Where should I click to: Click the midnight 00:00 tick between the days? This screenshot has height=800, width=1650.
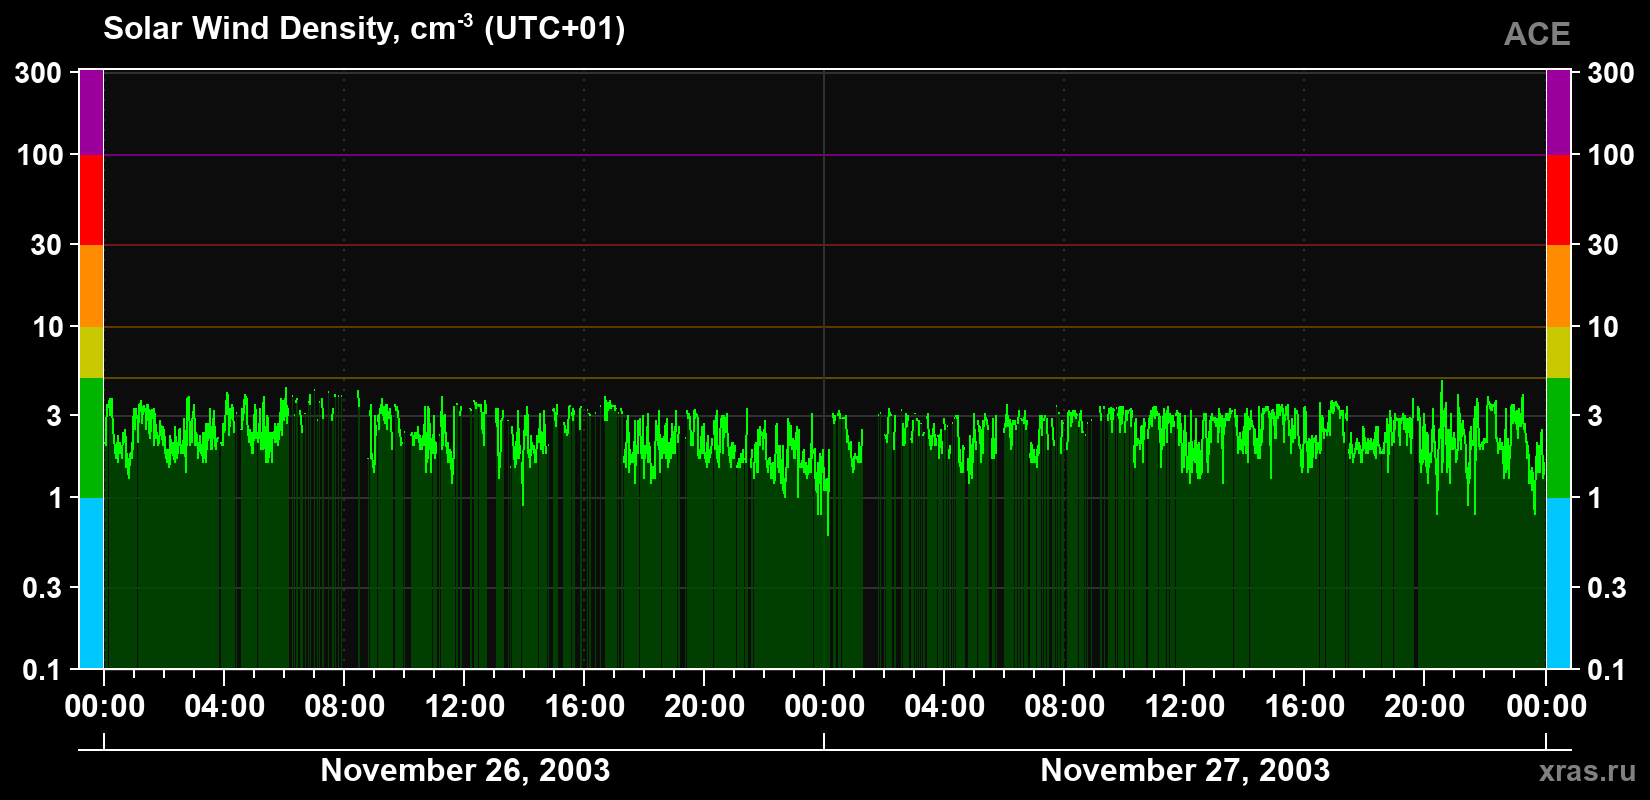[x=824, y=706]
